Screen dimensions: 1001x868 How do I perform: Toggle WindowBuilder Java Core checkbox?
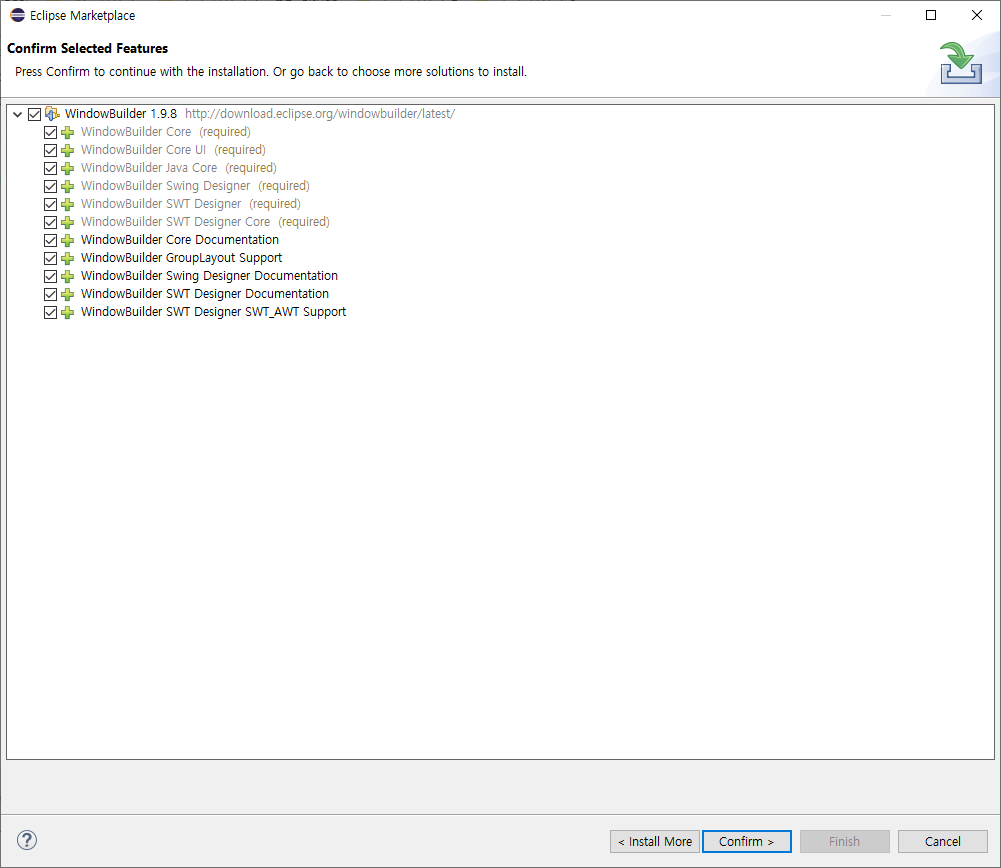[50, 168]
